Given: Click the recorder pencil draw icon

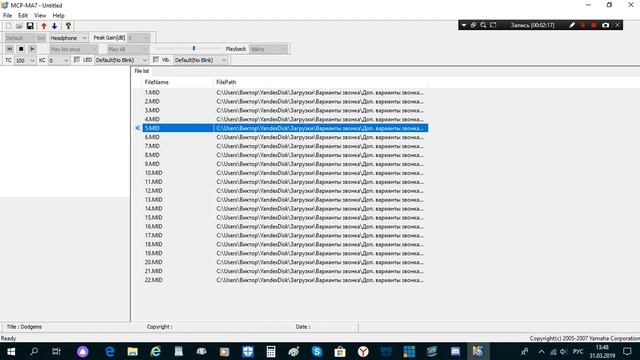Looking at the screenshot, I should 572,25.
